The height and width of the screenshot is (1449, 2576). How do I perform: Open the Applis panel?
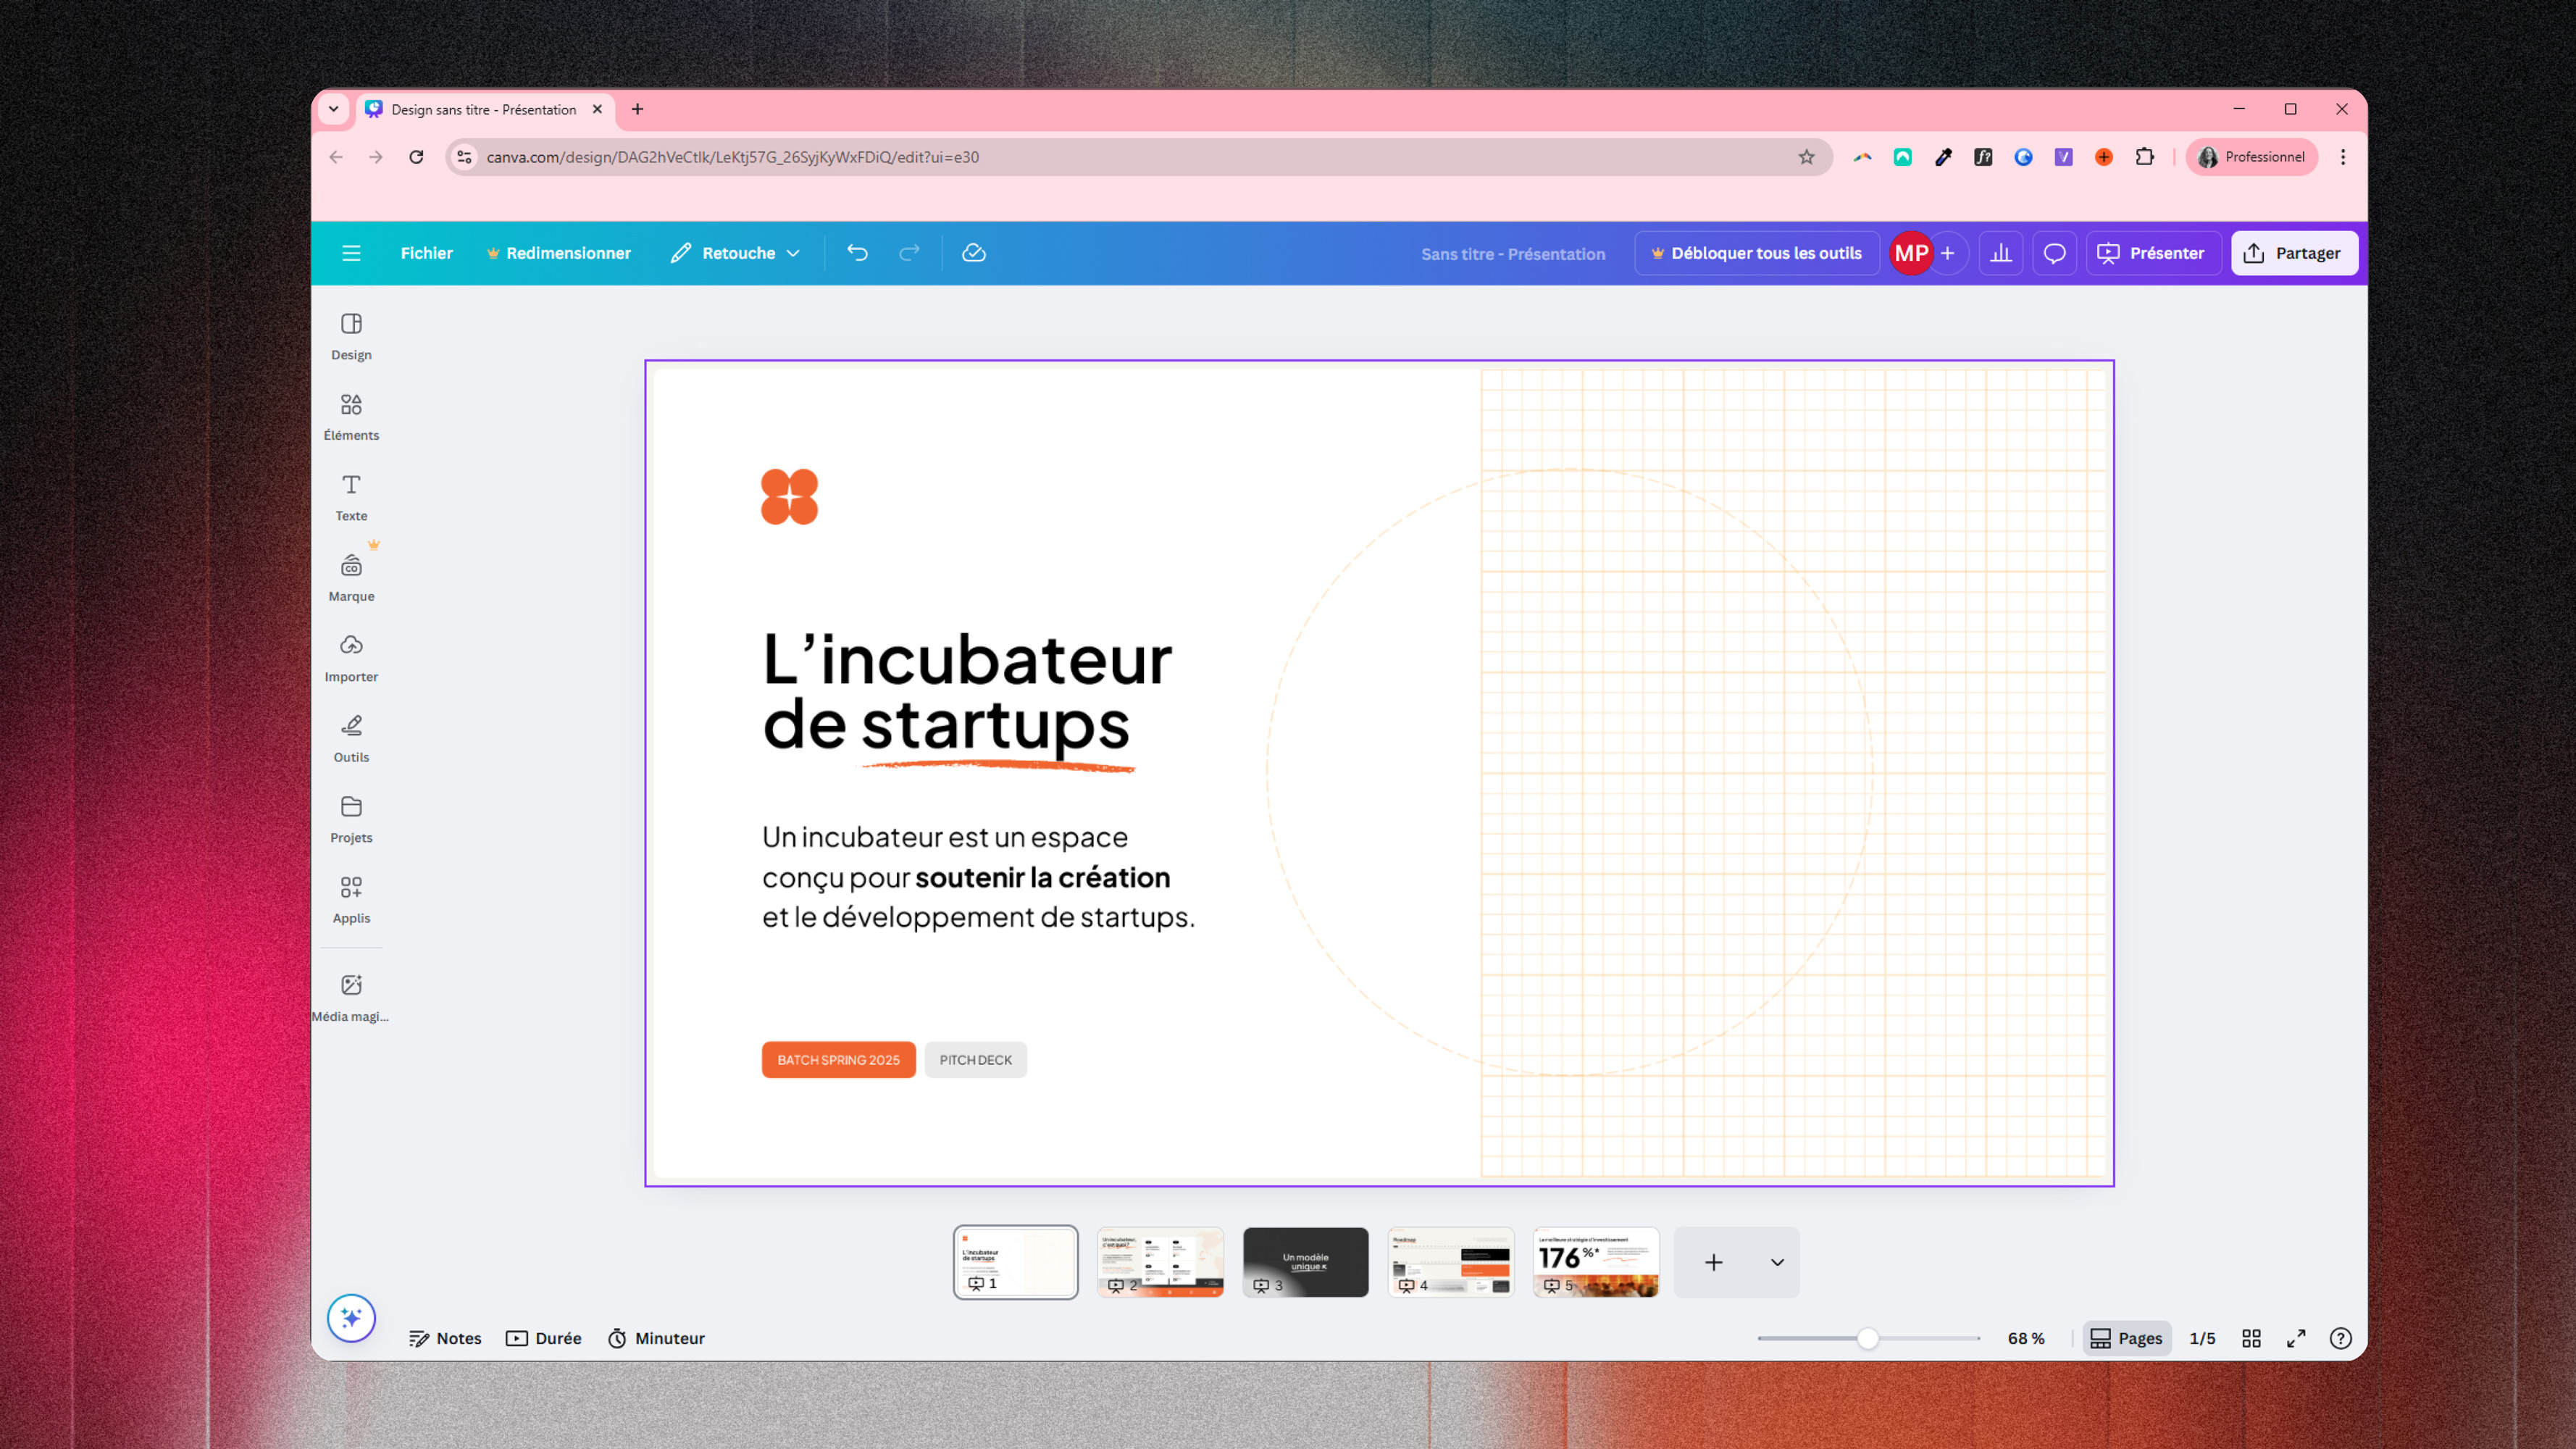pos(351,900)
